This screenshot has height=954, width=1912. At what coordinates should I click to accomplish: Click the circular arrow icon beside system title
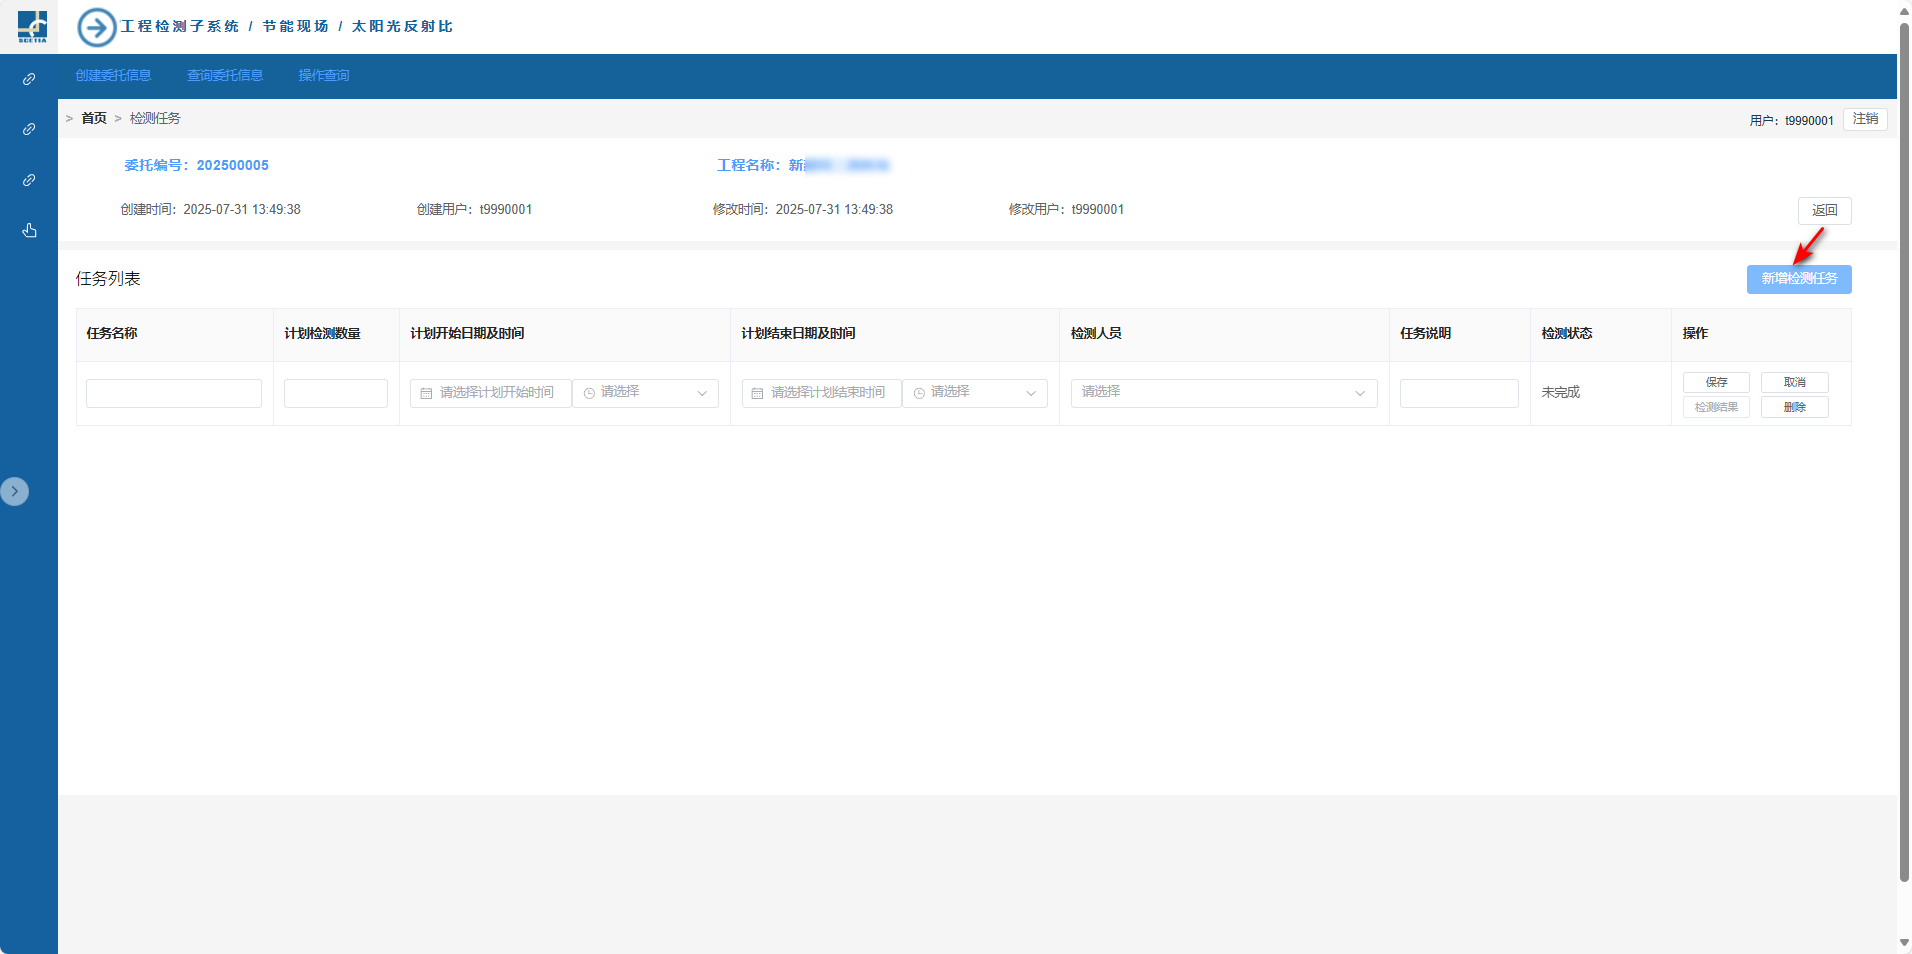tap(97, 27)
